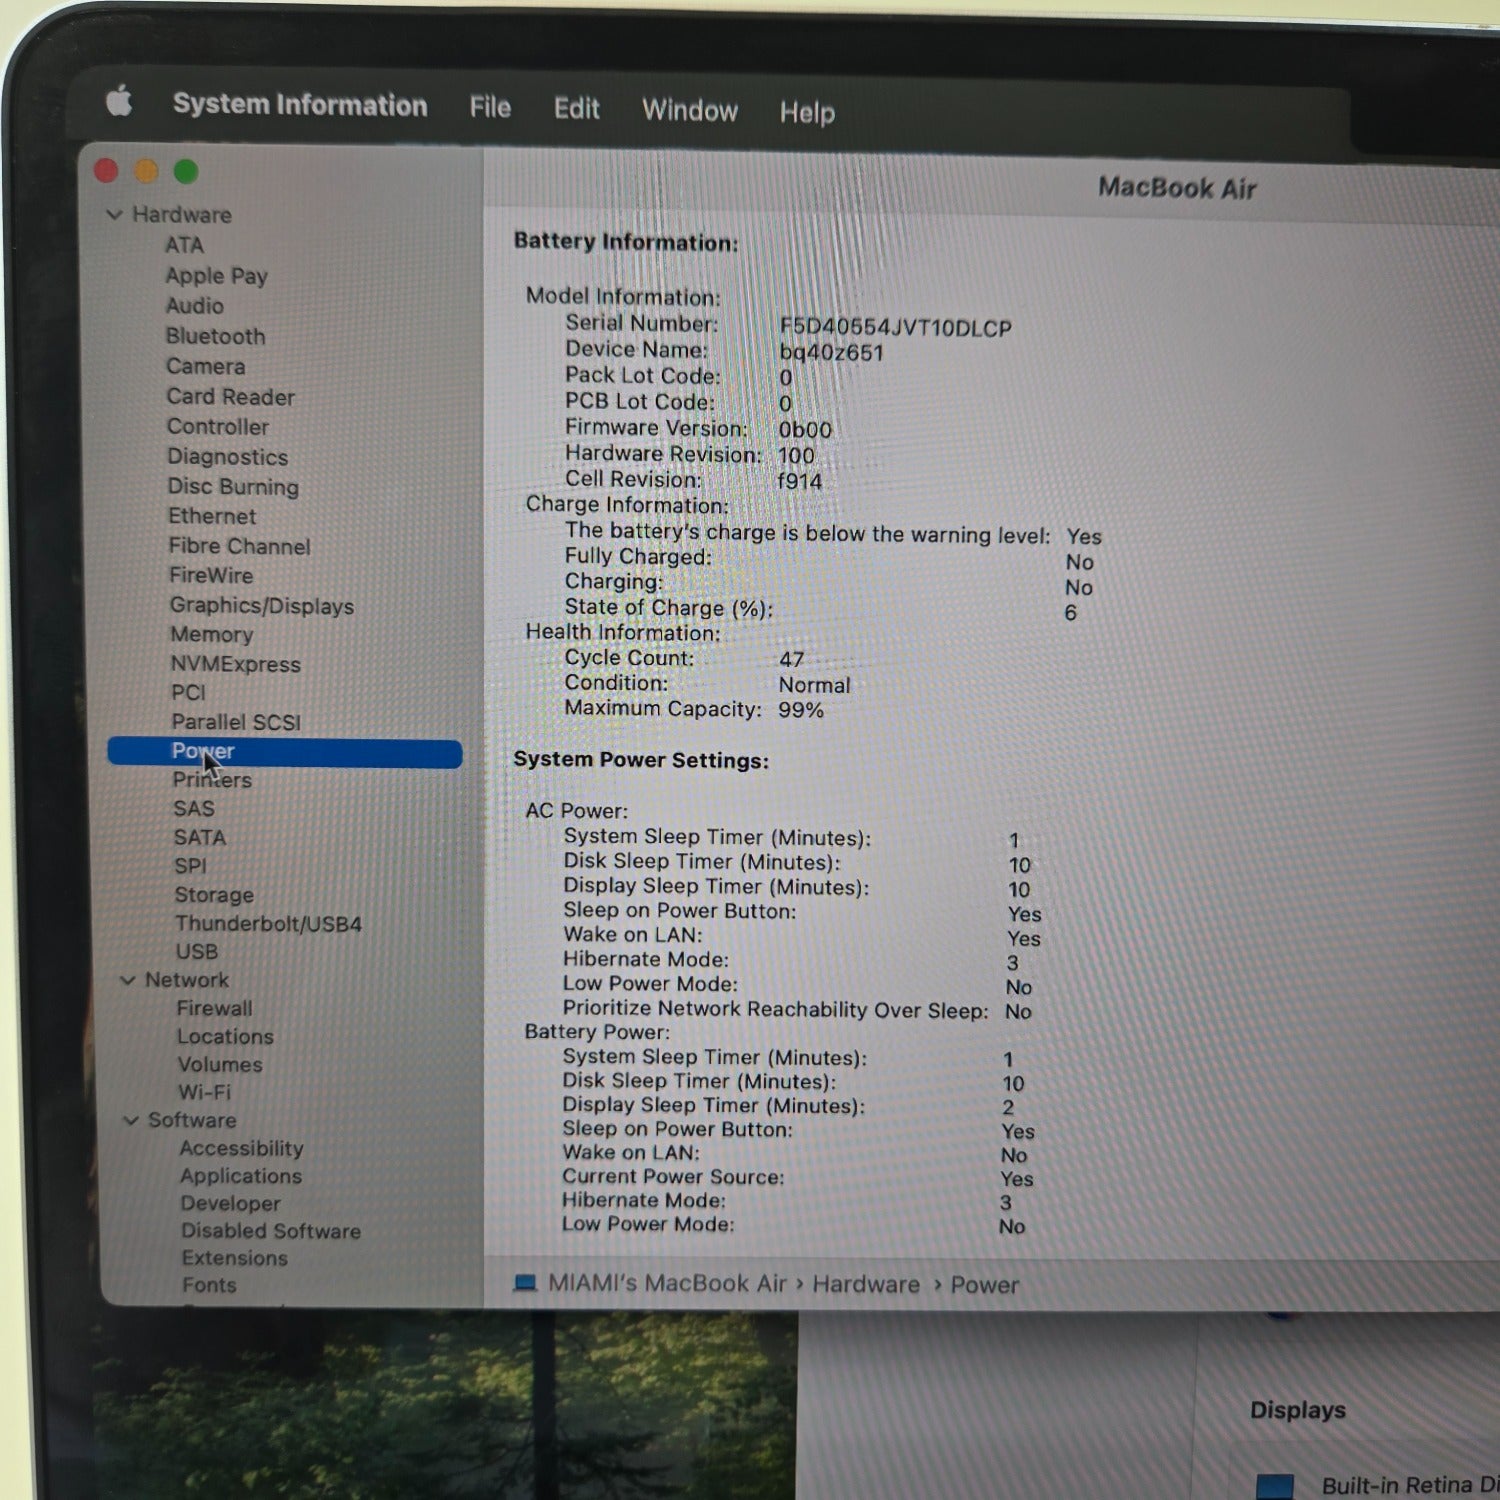Select Memory in the sidebar

click(211, 634)
